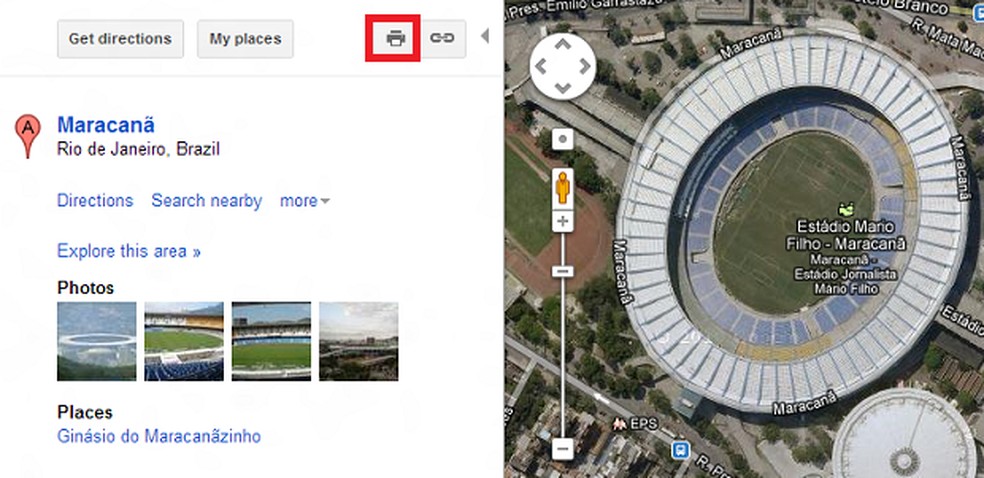Click the zoom in plus button
984x478 pixels.
[563, 221]
